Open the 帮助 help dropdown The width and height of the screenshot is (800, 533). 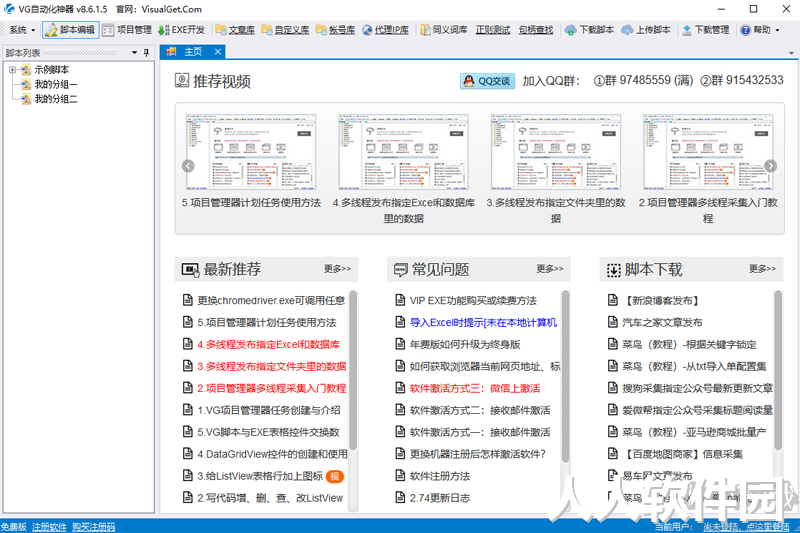tap(760, 30)
